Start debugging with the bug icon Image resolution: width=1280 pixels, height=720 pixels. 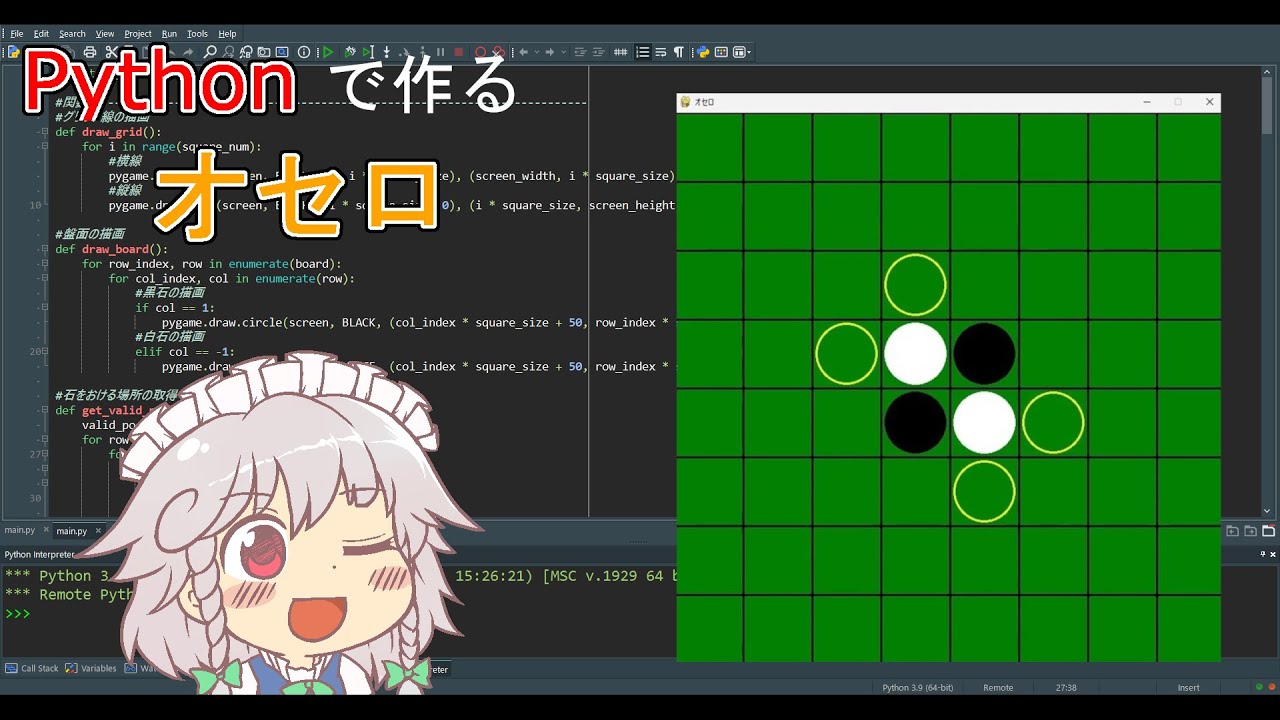(x=350, y=52)
